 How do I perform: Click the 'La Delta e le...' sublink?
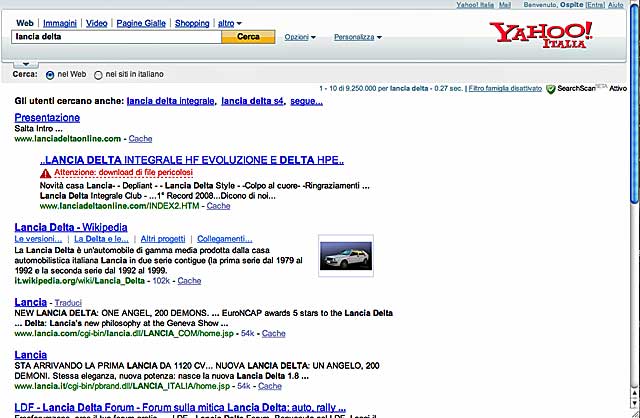pyautogui.click(x=101, y=239)
